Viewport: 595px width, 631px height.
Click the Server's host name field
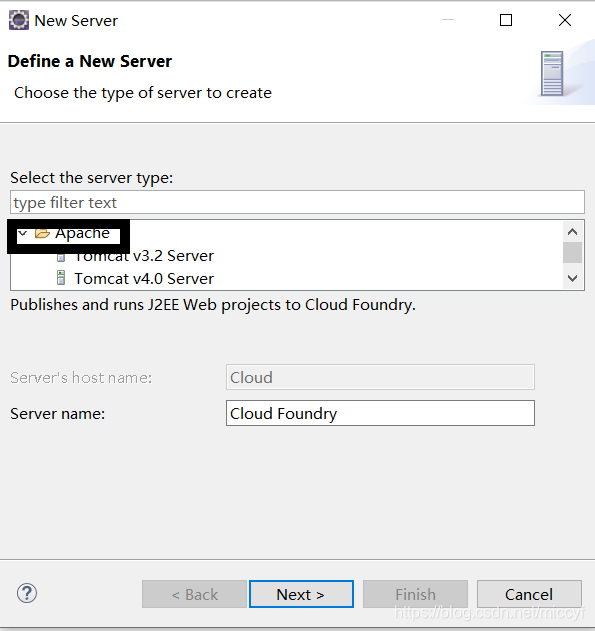(x=380, y=377)
